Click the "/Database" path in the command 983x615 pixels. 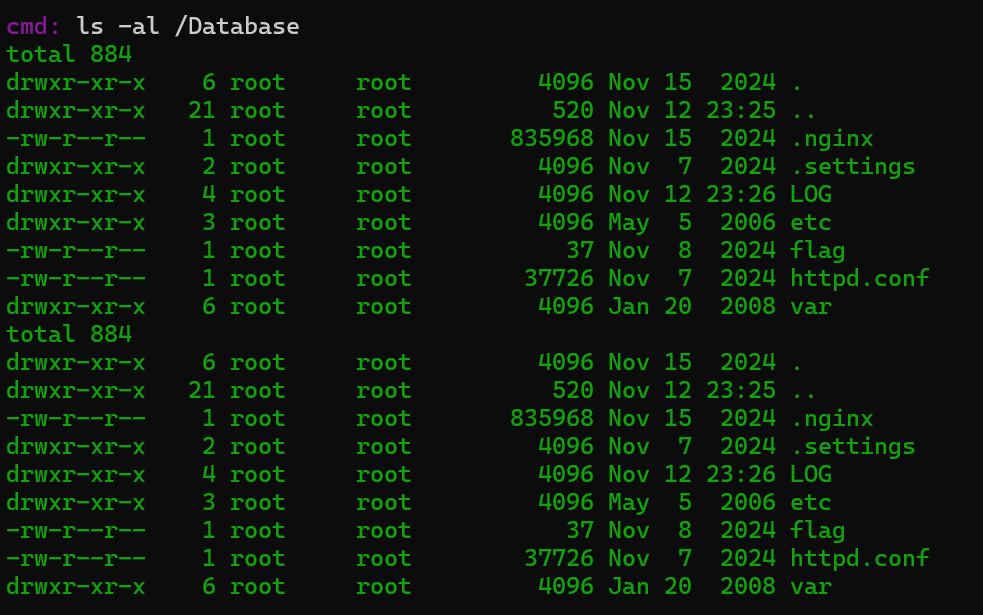coord(236,26)
